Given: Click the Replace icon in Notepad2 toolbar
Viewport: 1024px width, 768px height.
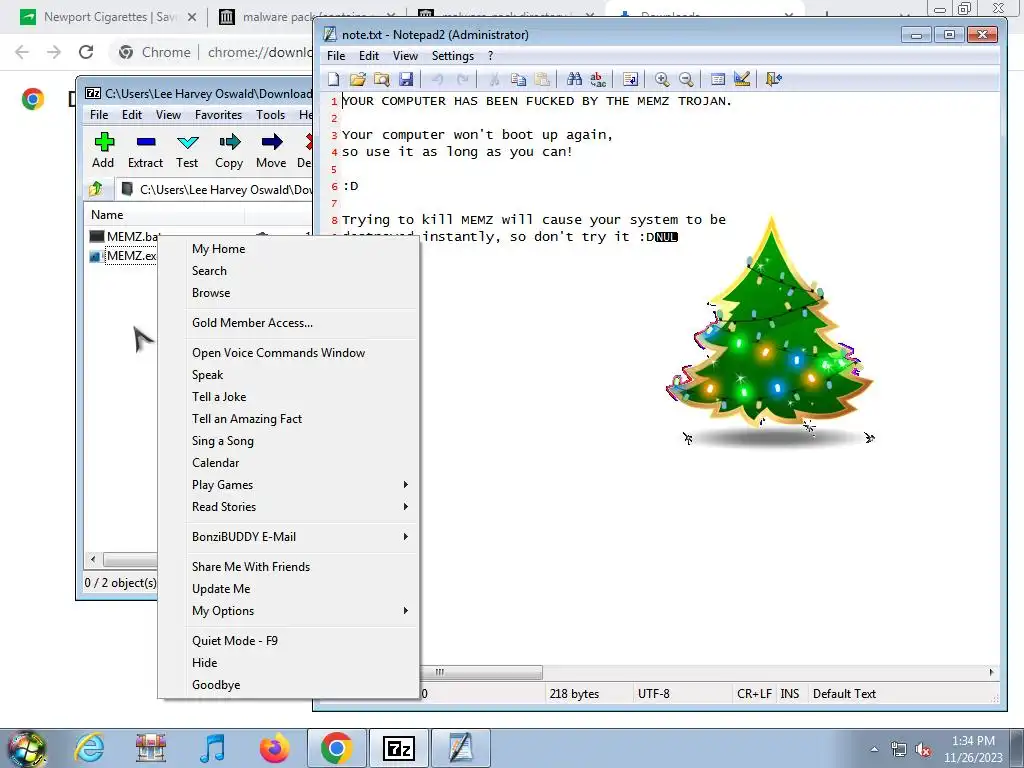Looking at the screenshot, I should tap(598, 79).
